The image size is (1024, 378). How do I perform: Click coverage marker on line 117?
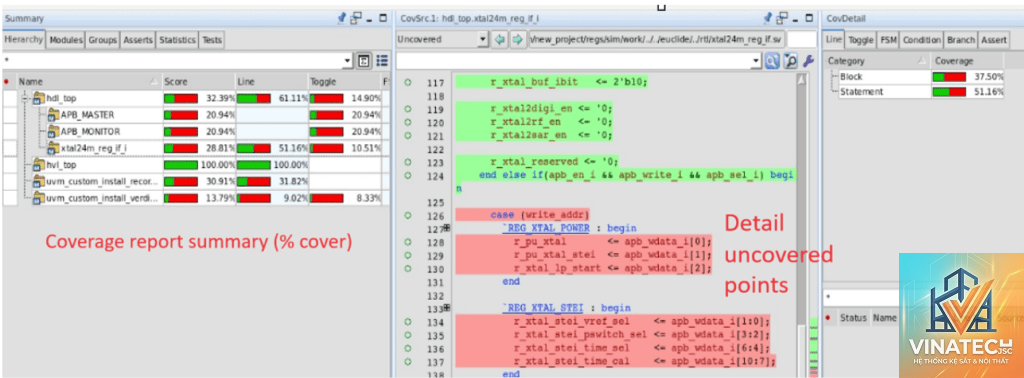click(408, 83)
